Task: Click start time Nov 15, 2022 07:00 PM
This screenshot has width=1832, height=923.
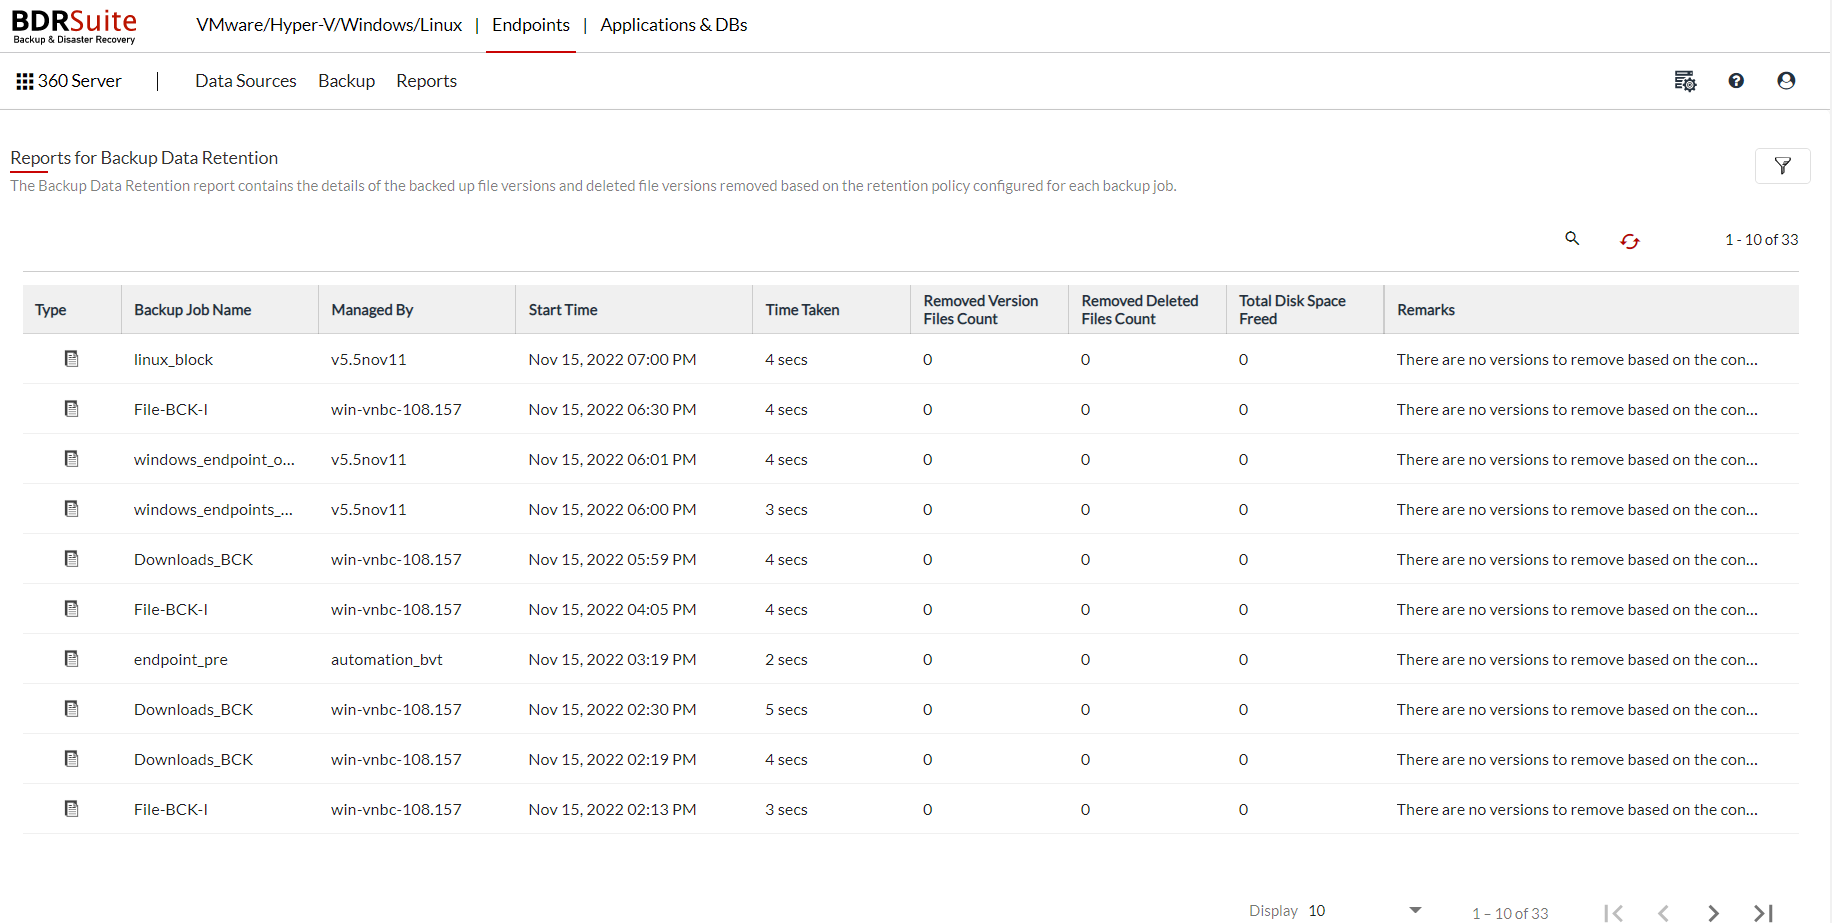Action: [612, 359]
